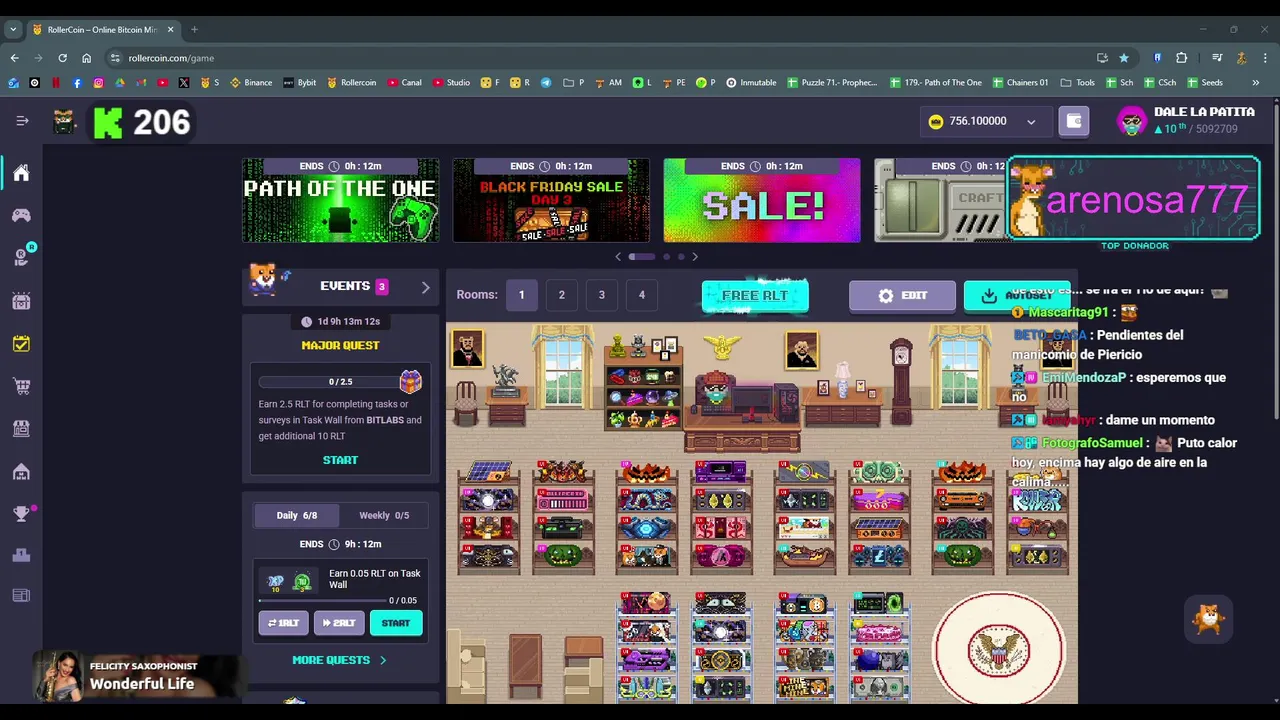Click the AUTOSET button

(x=1017, y=296)
